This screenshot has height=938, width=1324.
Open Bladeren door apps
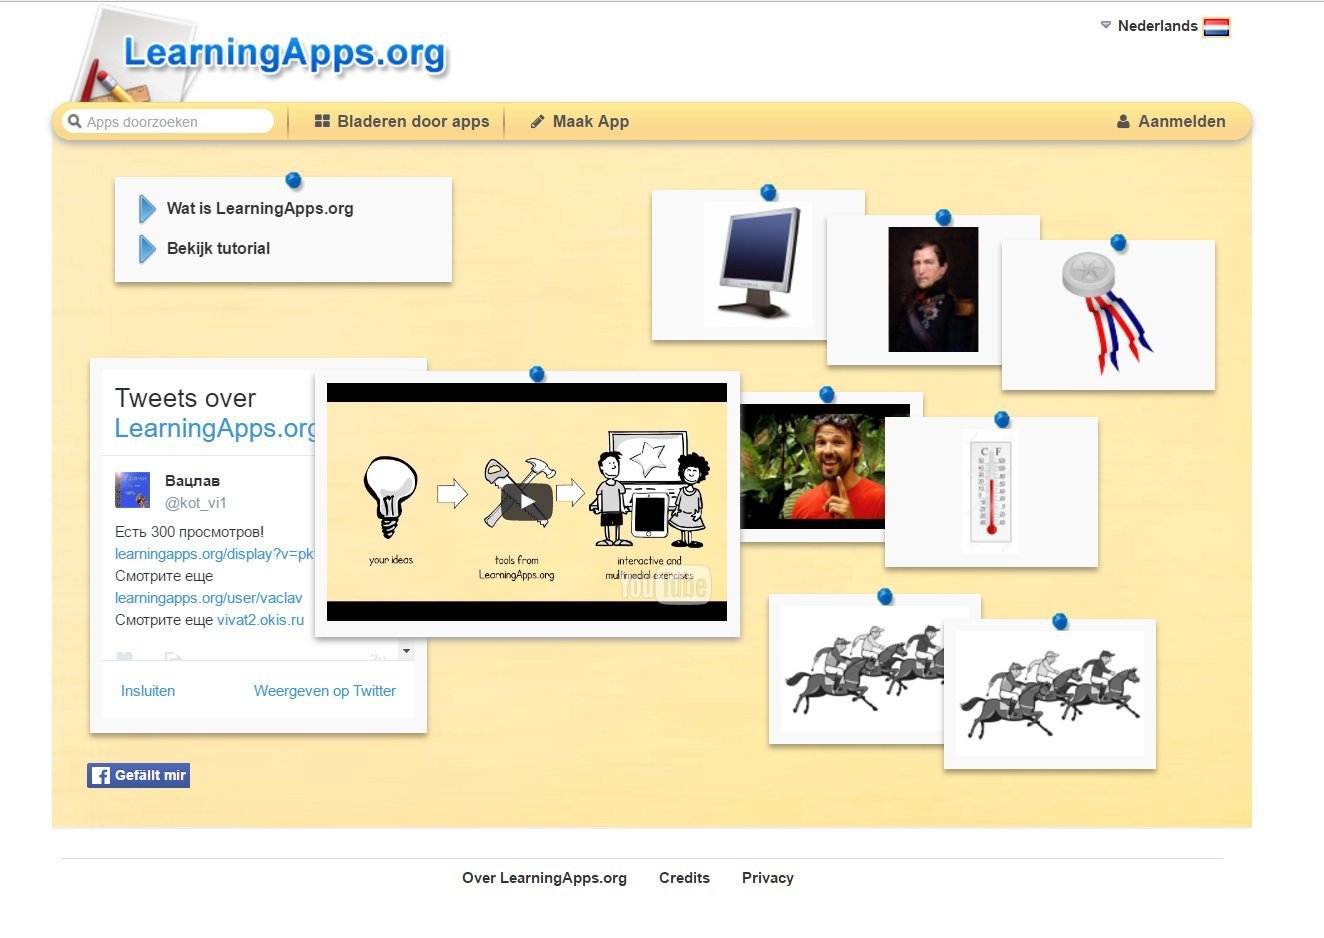[402, 121]
